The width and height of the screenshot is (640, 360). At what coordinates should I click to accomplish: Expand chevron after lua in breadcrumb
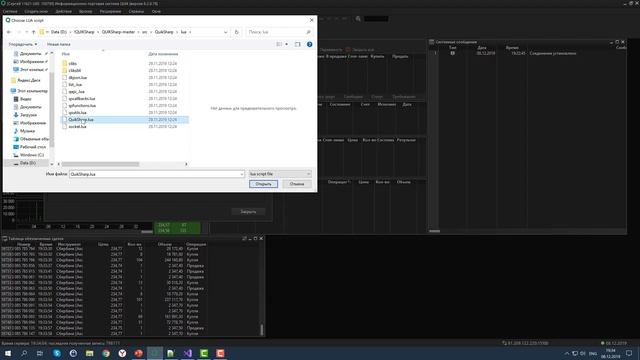(x=190, y=32)
